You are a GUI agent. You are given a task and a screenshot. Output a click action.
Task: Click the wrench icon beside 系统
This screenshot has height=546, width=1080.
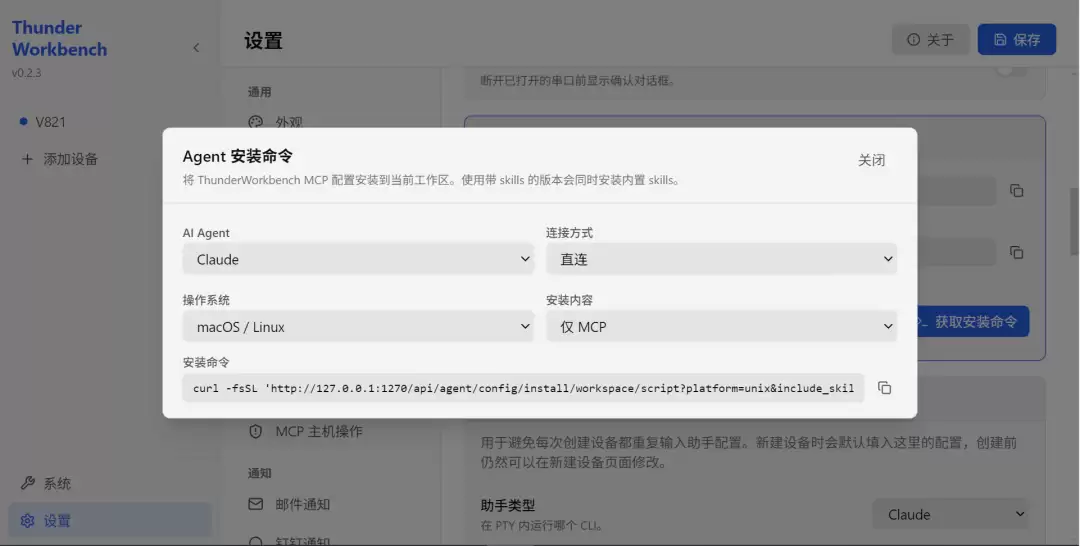coord(28,483)
